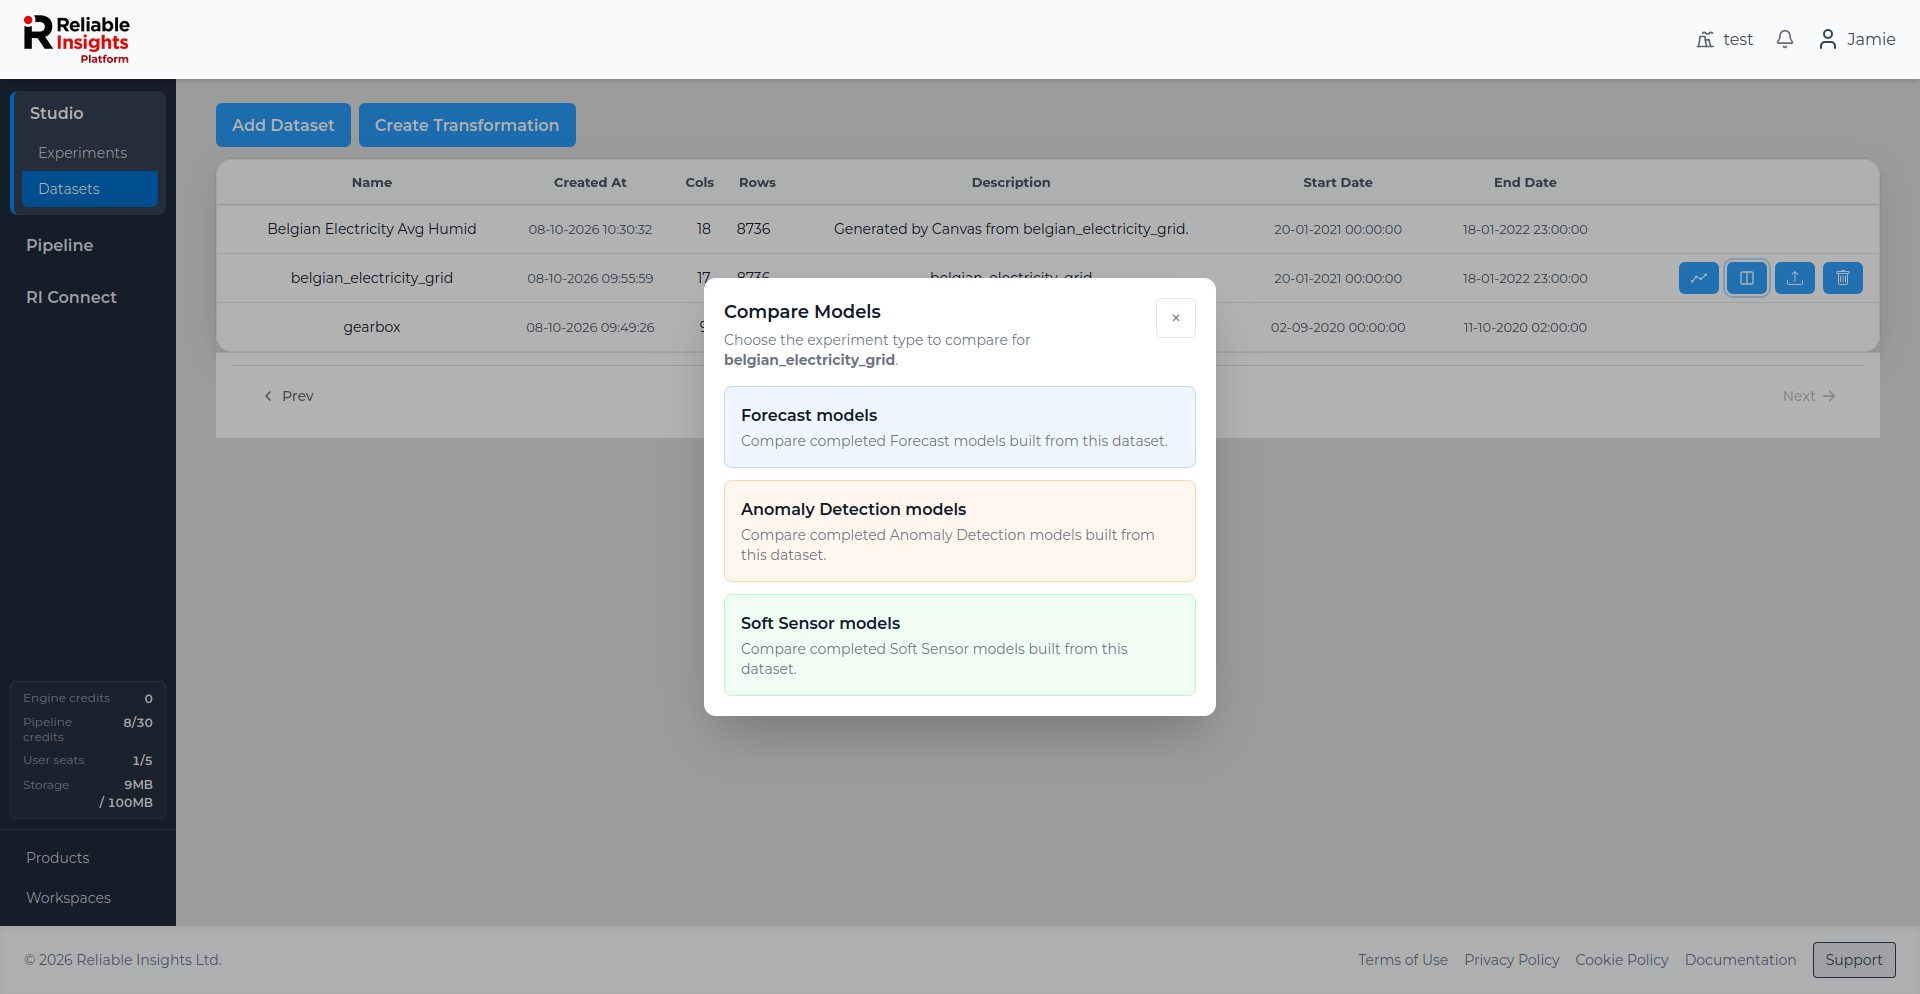Click the compare models icon in the belgian_electricity_grid row
Viewport: 1920px width, 994px height.
[1747, 278]
